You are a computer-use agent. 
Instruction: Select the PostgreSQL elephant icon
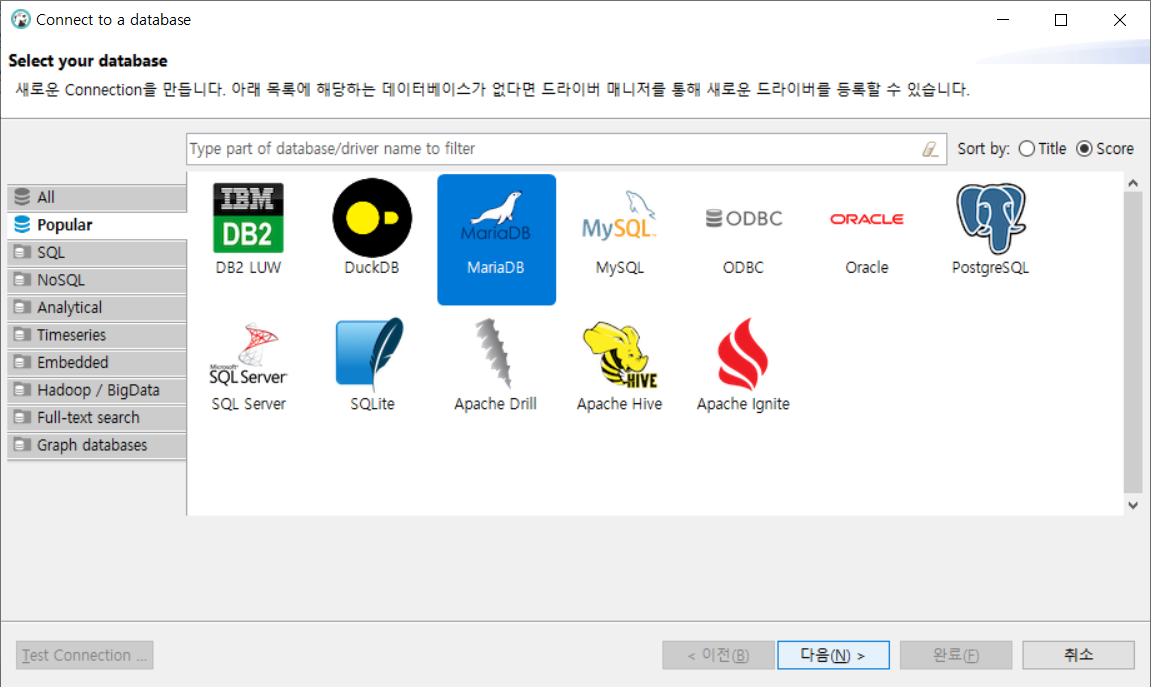click(x=990, y=218)
